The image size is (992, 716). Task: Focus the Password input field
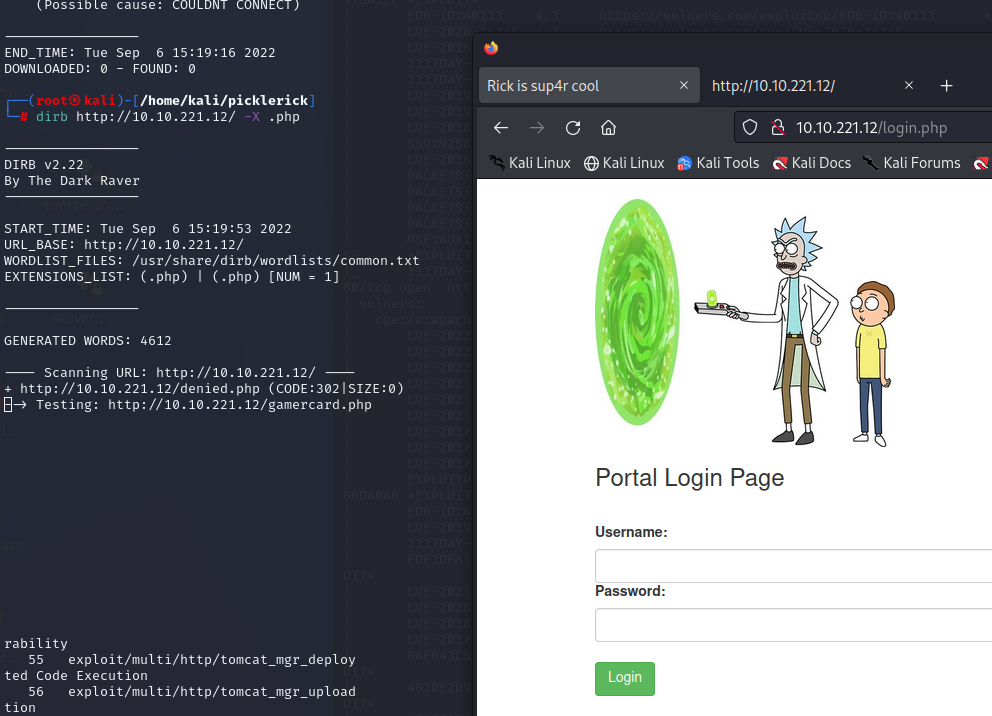[x=792, y=624]
